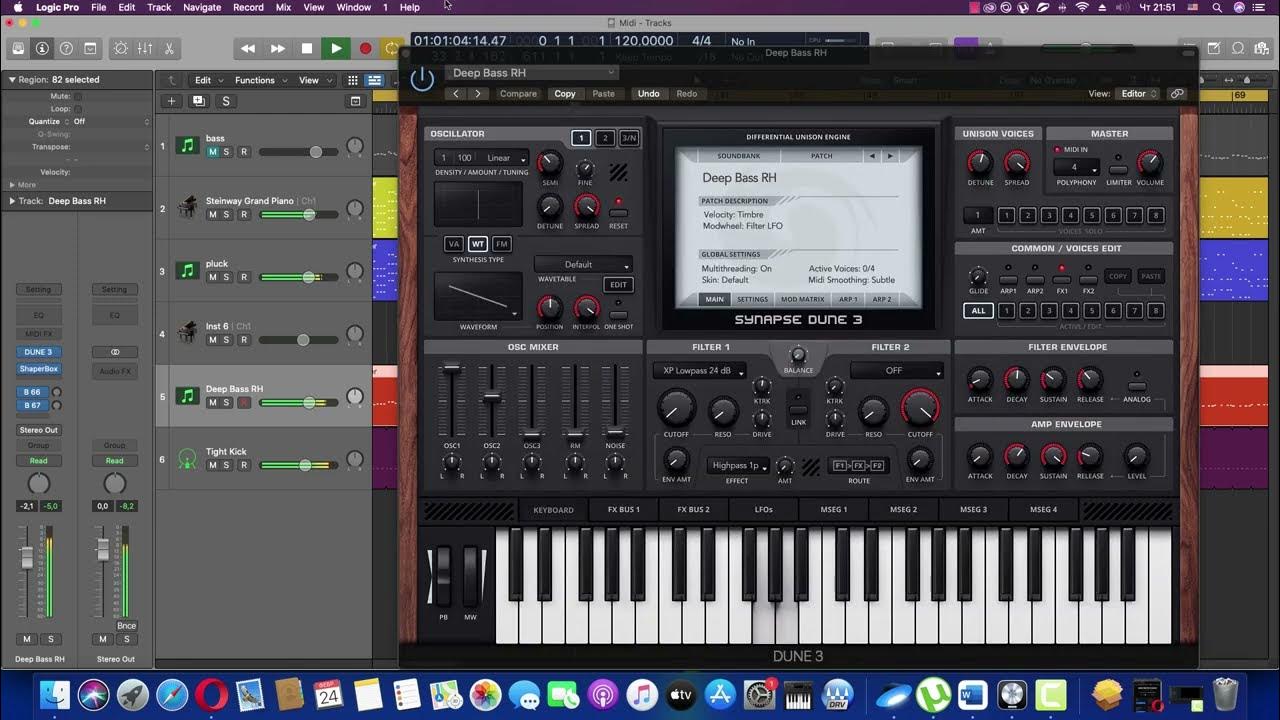
Task: Open the Editors scissors icon
Action: coord(169,48)
